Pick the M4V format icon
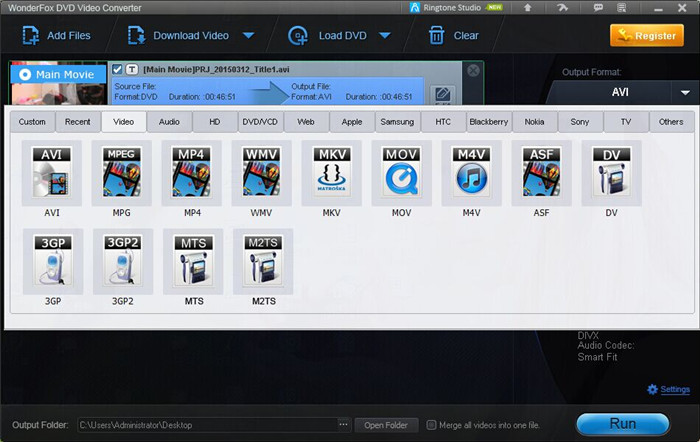The width and height of the screenshot is (700, 442). tap(471, 173)
